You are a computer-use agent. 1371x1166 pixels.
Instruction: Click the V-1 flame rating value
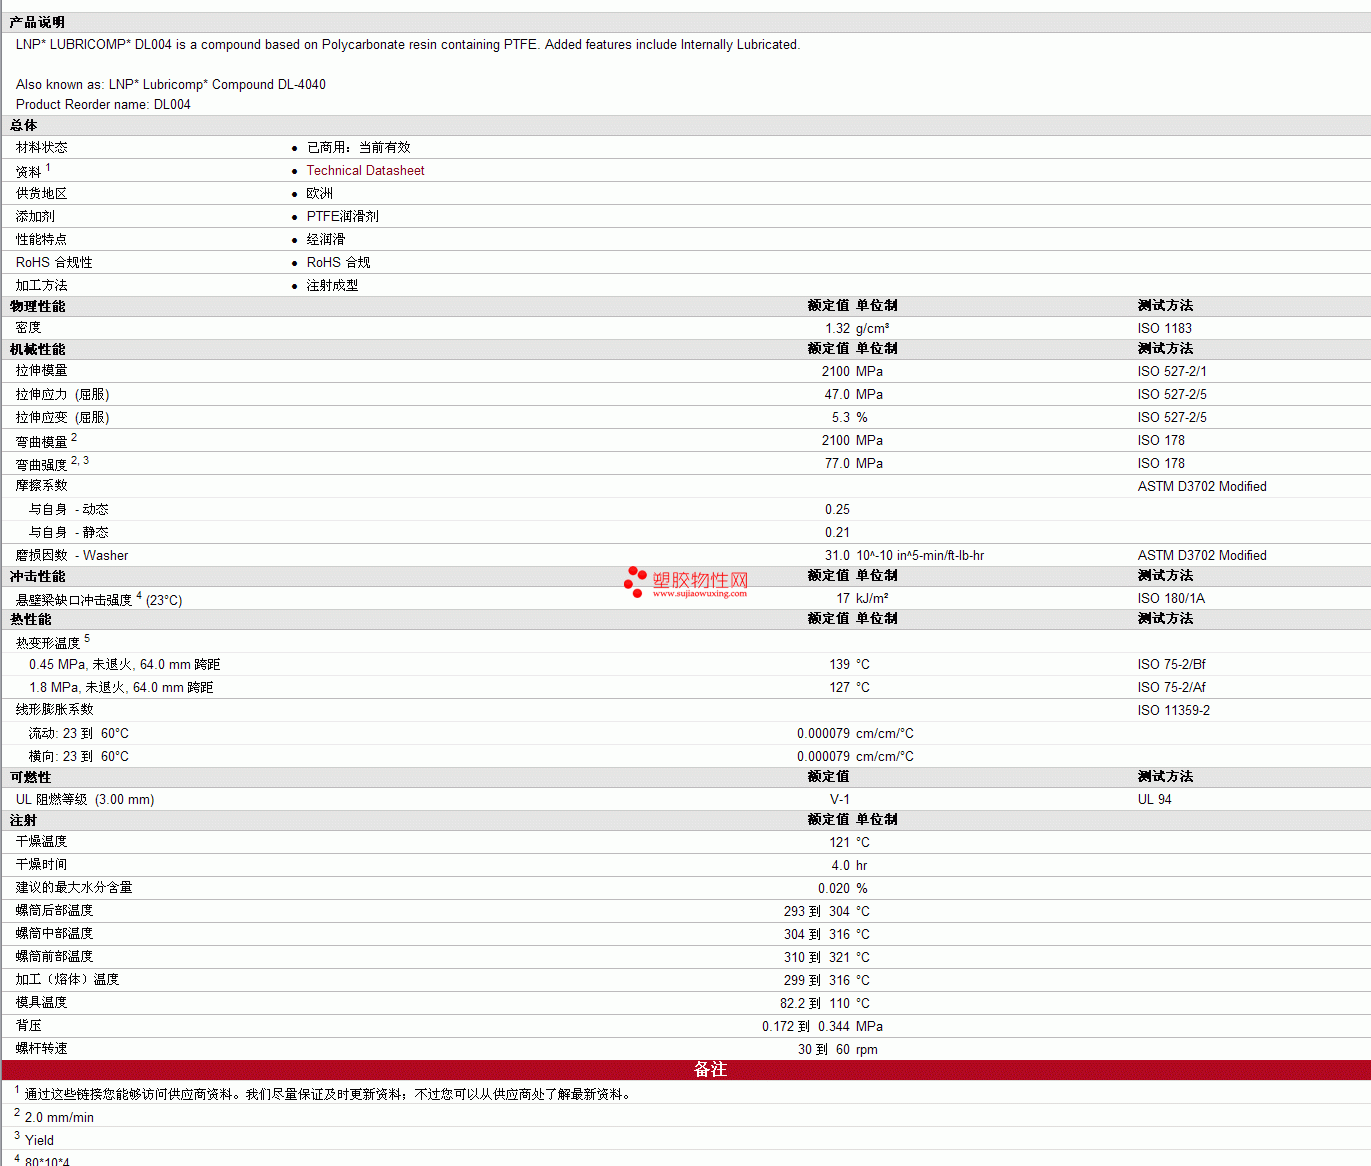click(x=840, y=800)
